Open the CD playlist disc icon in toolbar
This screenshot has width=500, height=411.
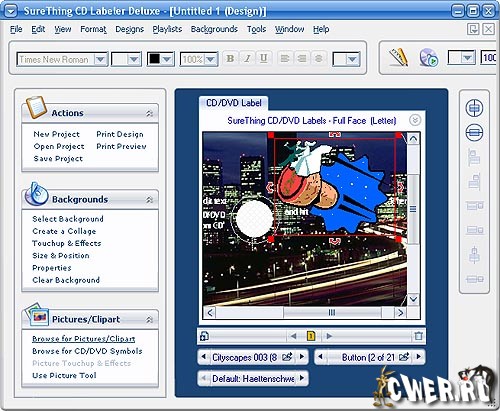(428, 58)
